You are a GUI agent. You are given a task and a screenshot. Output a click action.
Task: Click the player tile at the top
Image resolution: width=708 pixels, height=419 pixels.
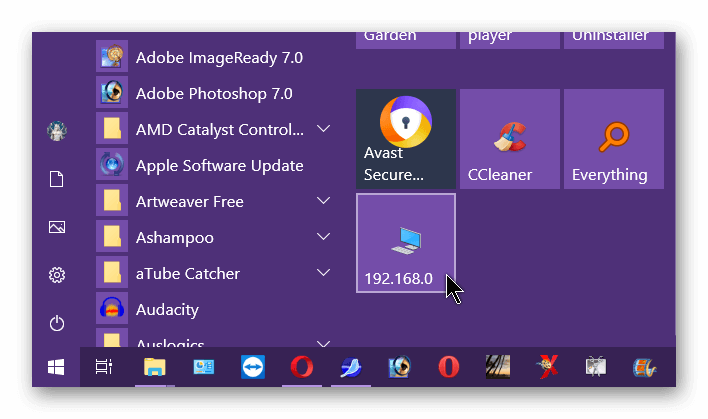[x=510, y=40]
